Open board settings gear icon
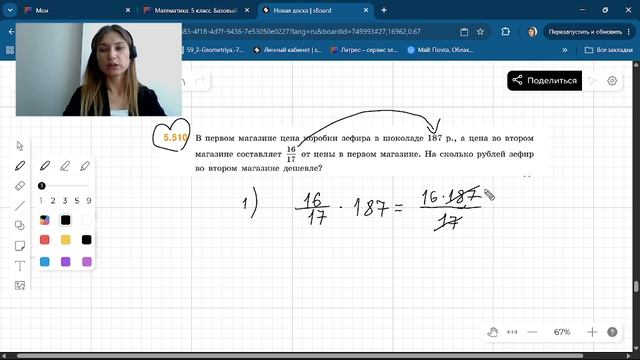Viewport: 640px width, 360px height. click(x=612, y=81)
